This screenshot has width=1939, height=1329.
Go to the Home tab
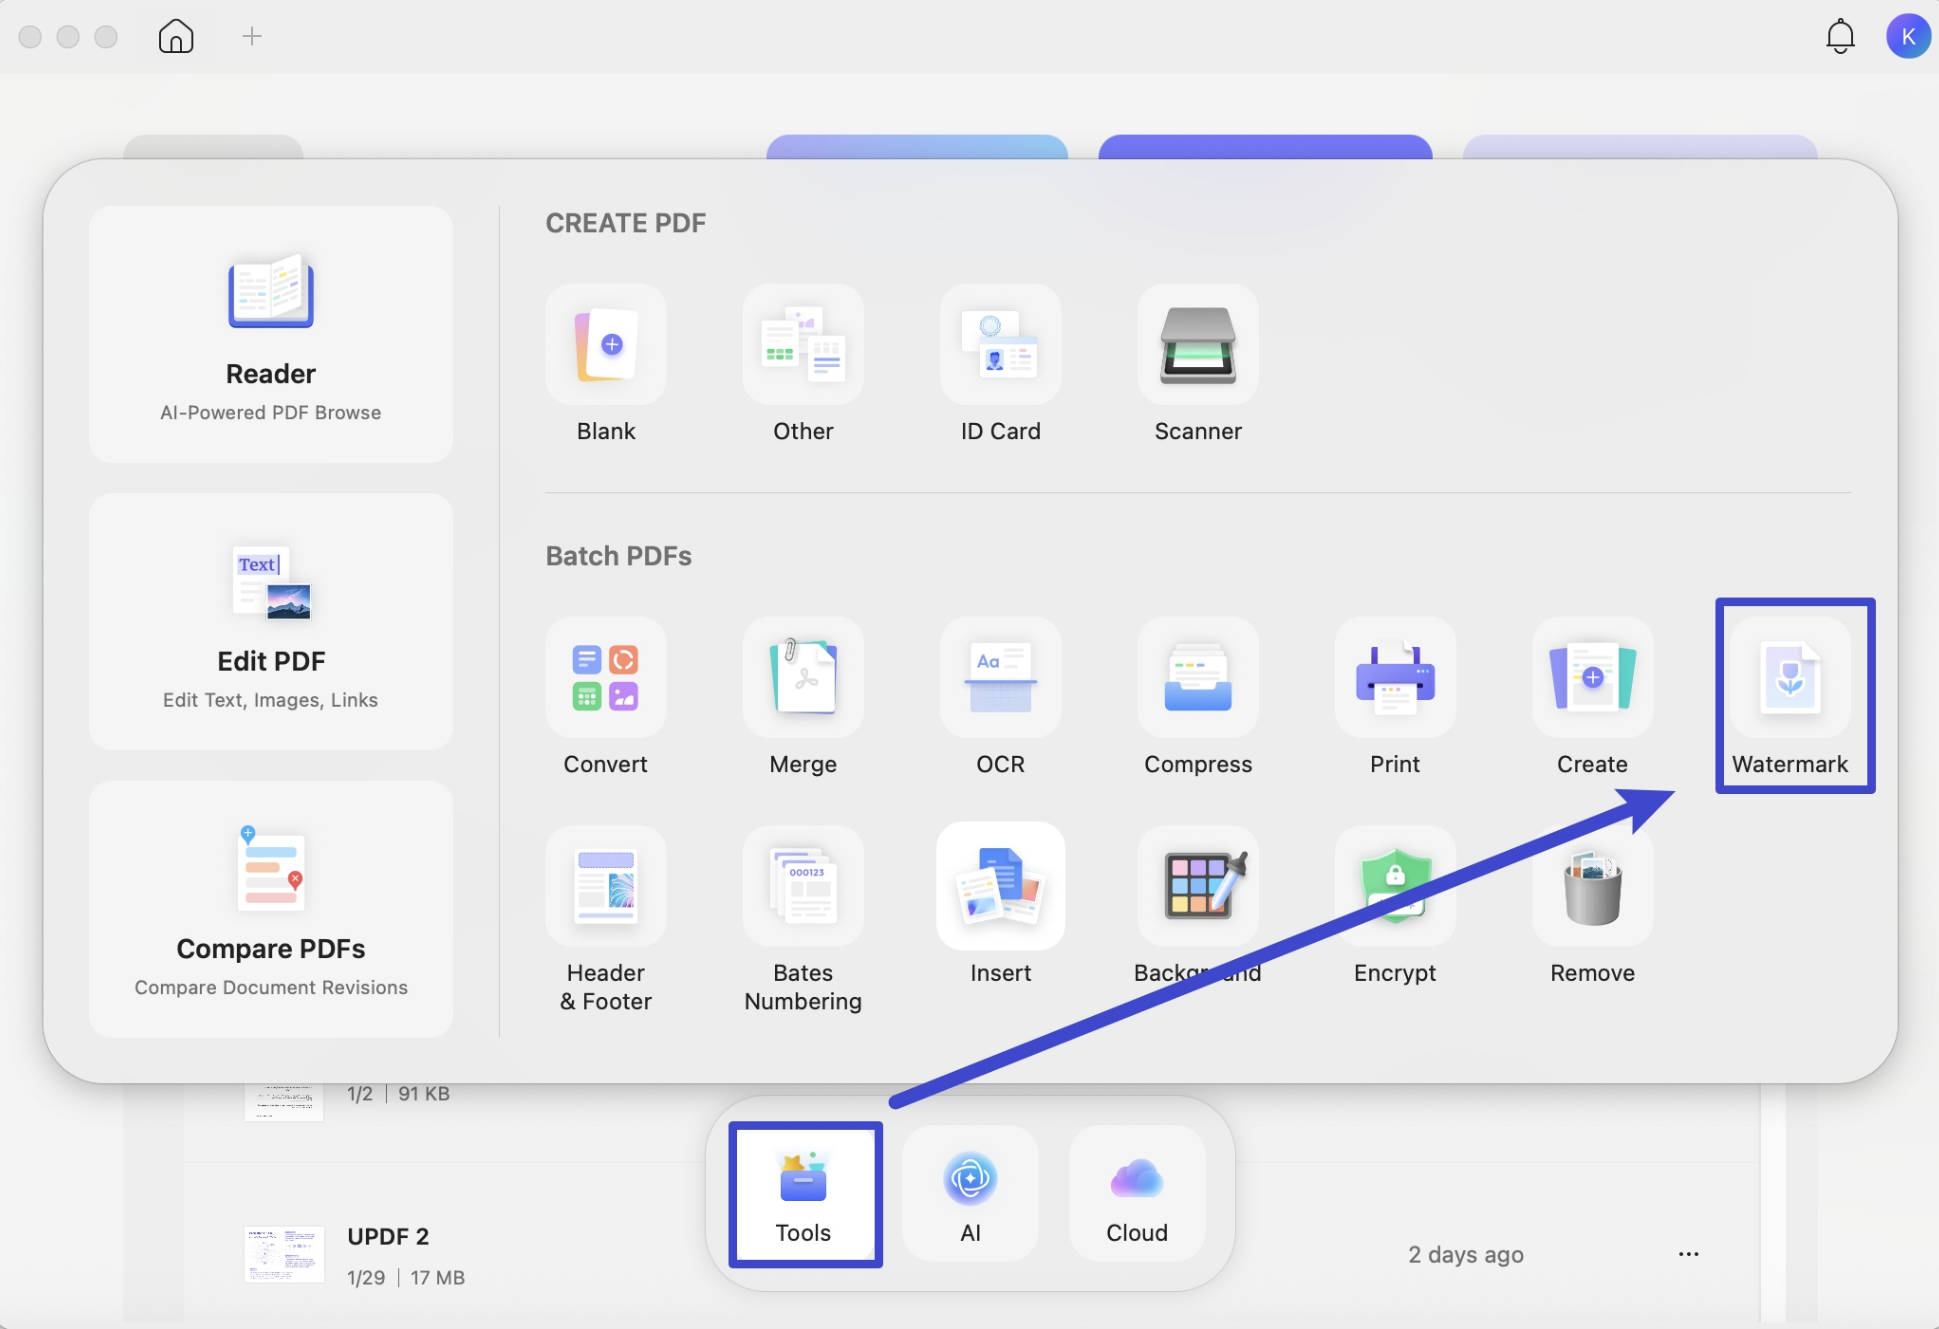coord(176,36)
